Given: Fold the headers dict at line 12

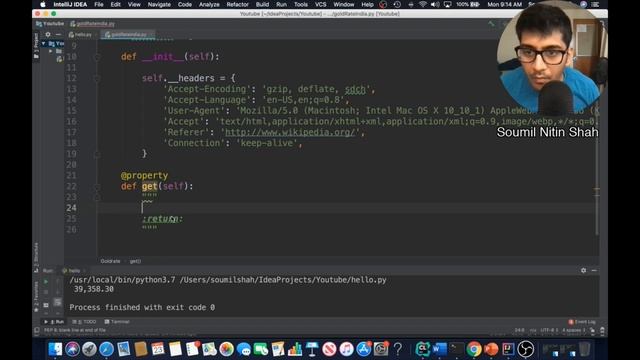Looking at the screenshot, I should (x=97, y=78).
